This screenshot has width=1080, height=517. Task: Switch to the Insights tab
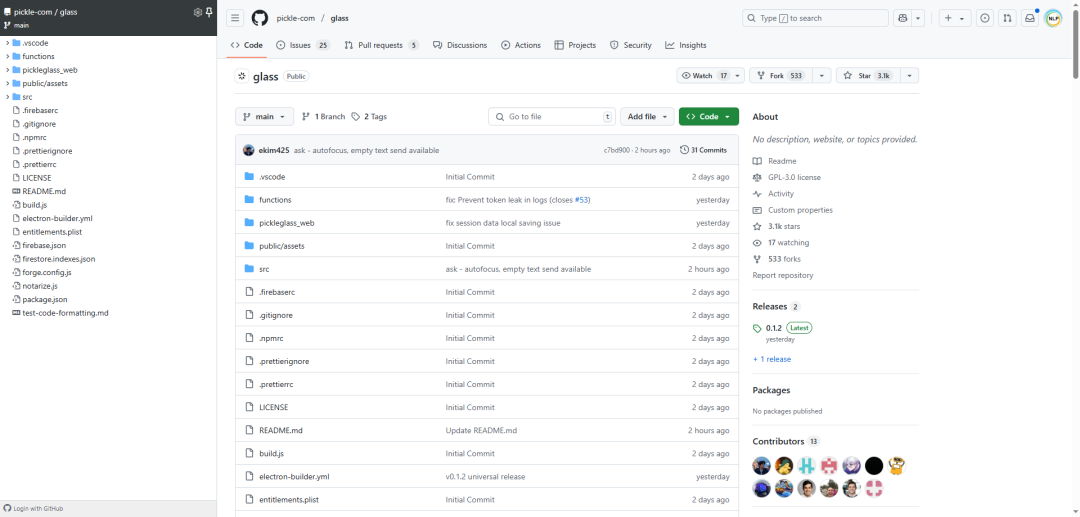(685, 45)
